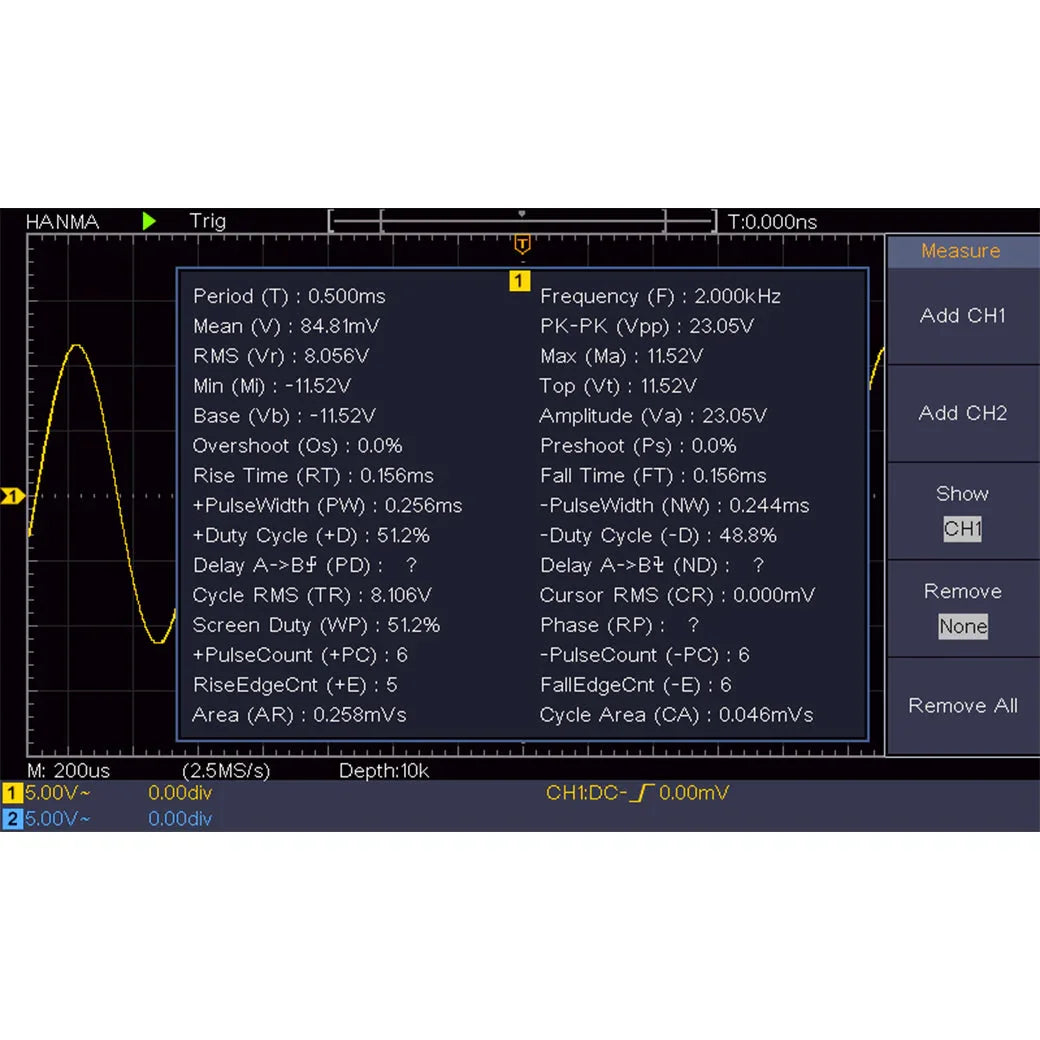1040x1040 pixels.
Task: Toggle the Trig status indicator
Action: 207,221
